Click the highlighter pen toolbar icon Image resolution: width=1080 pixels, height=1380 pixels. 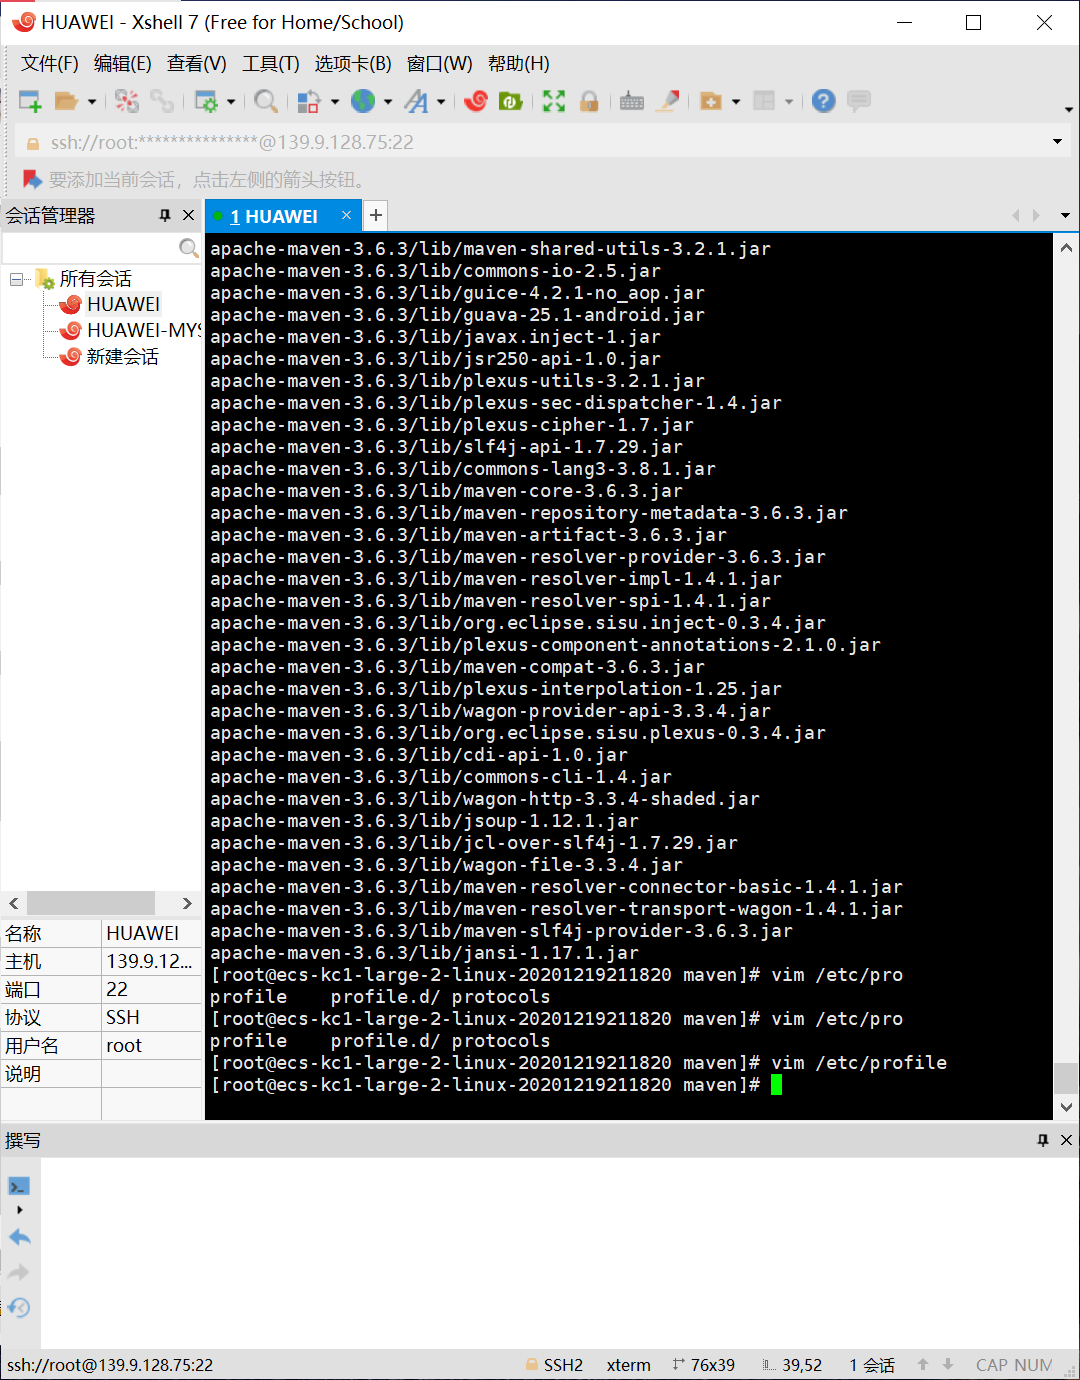668,101
